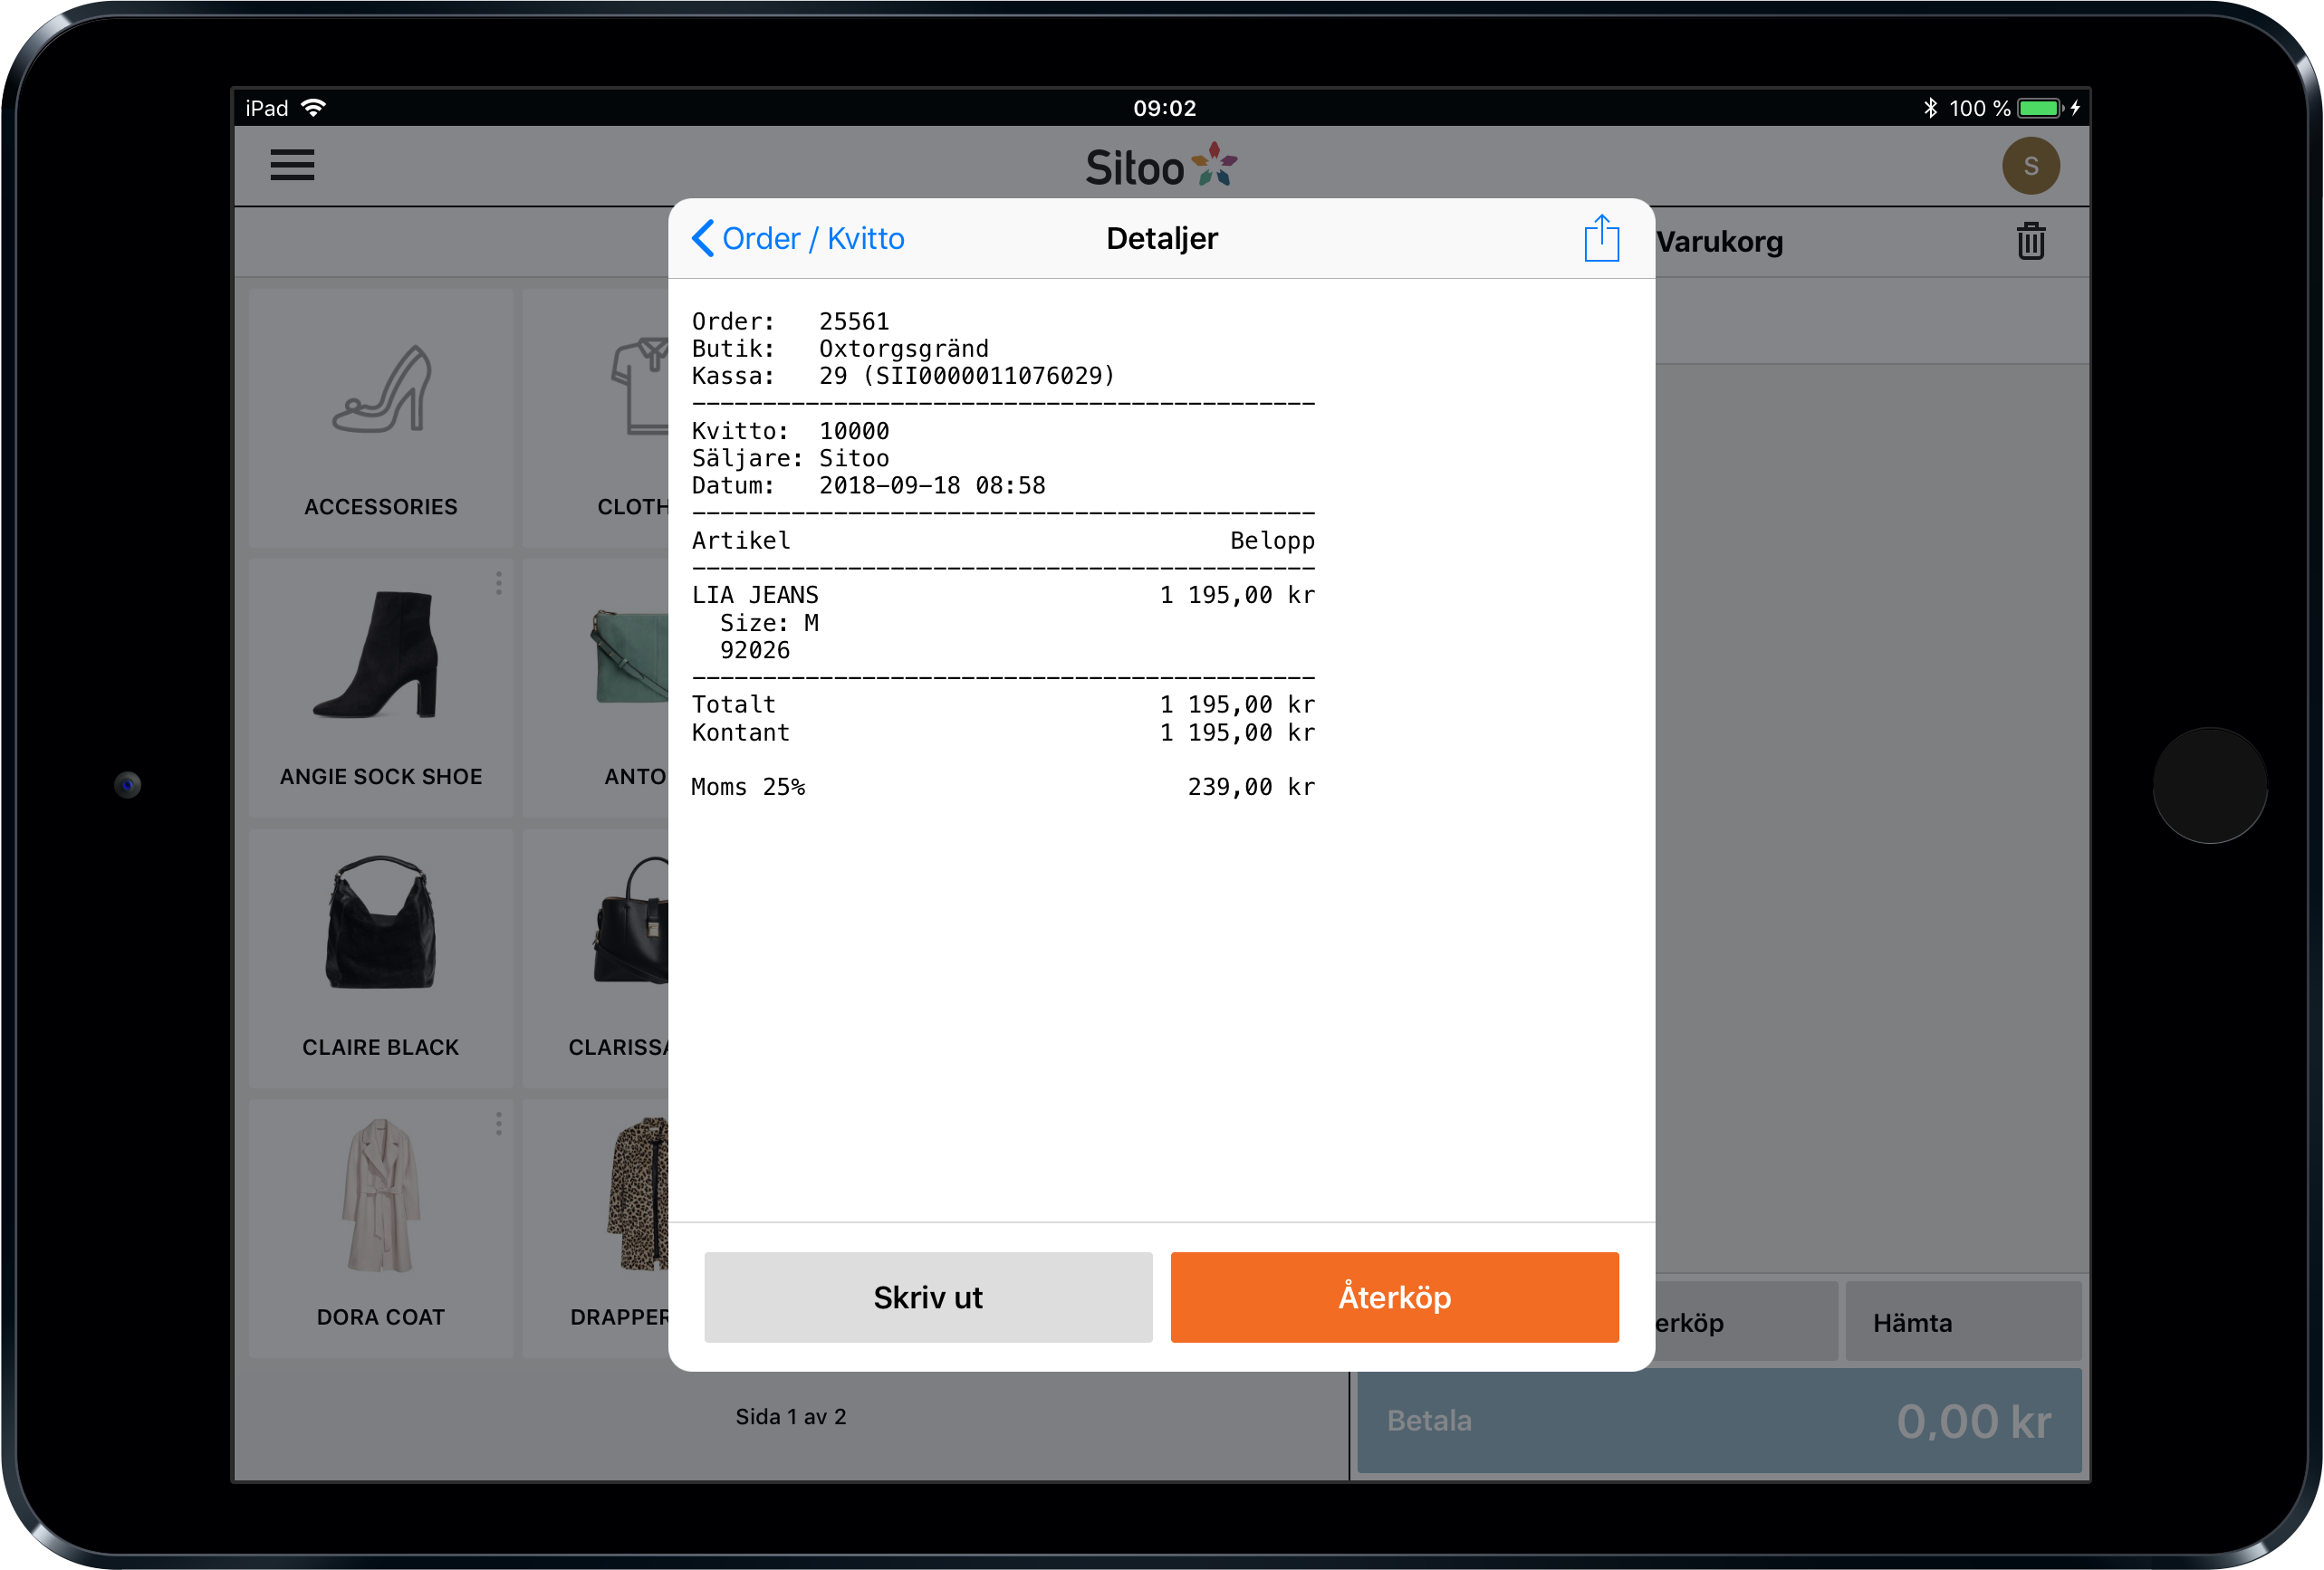Click the Kassa 29 line
Viewport: 2324px width, 1570px height.
[x=903, y=376]
